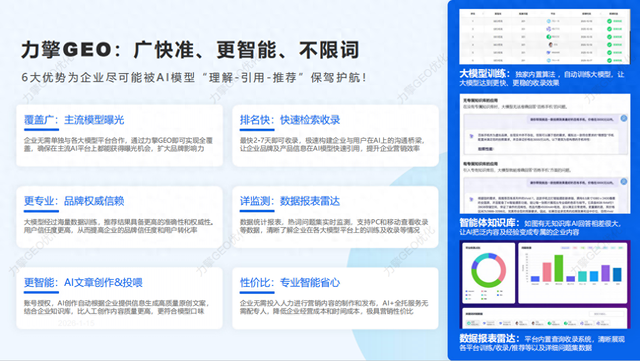The image size is (640, 361).
Task: Click the "大模型训练：" caption heading
Action: click(484, 74)
